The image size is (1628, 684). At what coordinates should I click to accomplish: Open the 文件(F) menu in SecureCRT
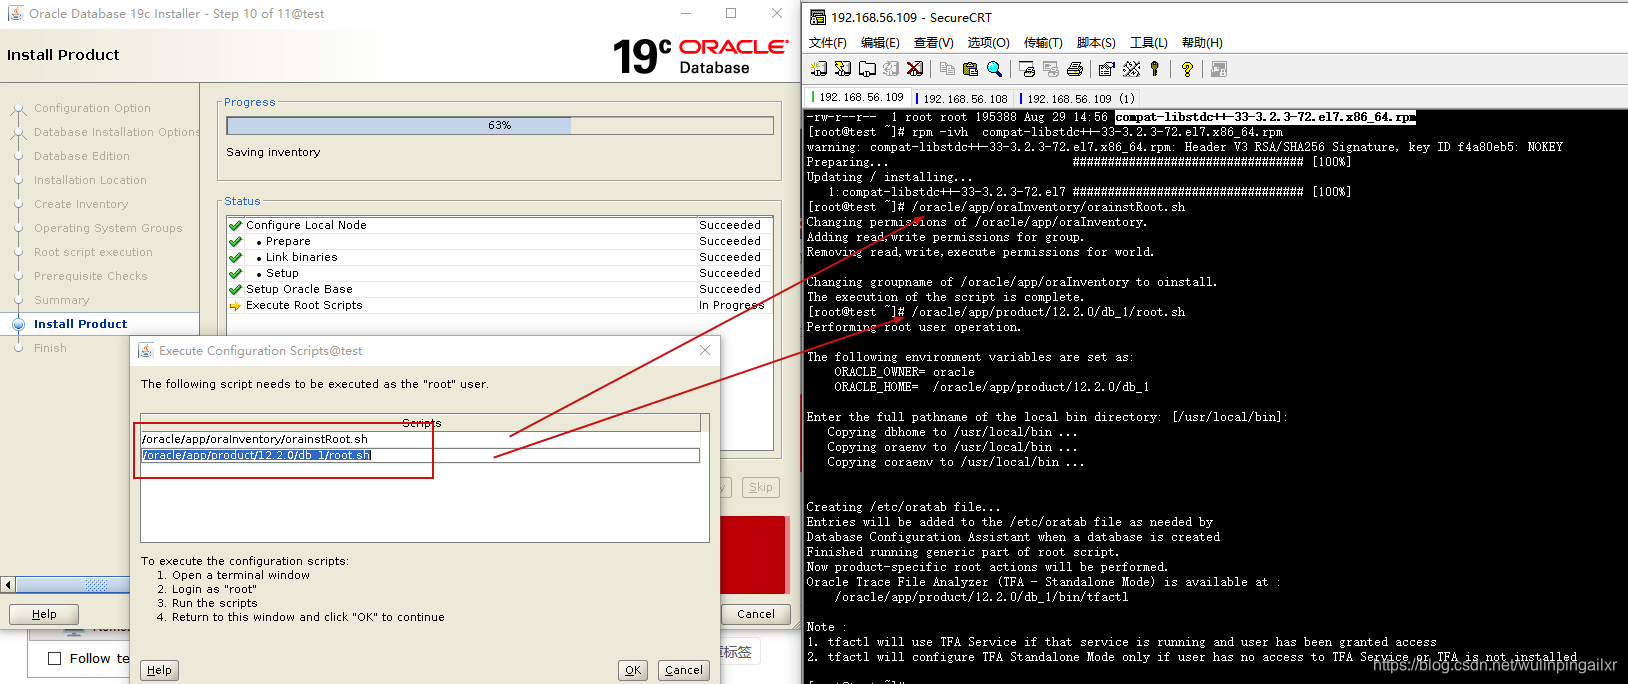[x=828, y=42]
